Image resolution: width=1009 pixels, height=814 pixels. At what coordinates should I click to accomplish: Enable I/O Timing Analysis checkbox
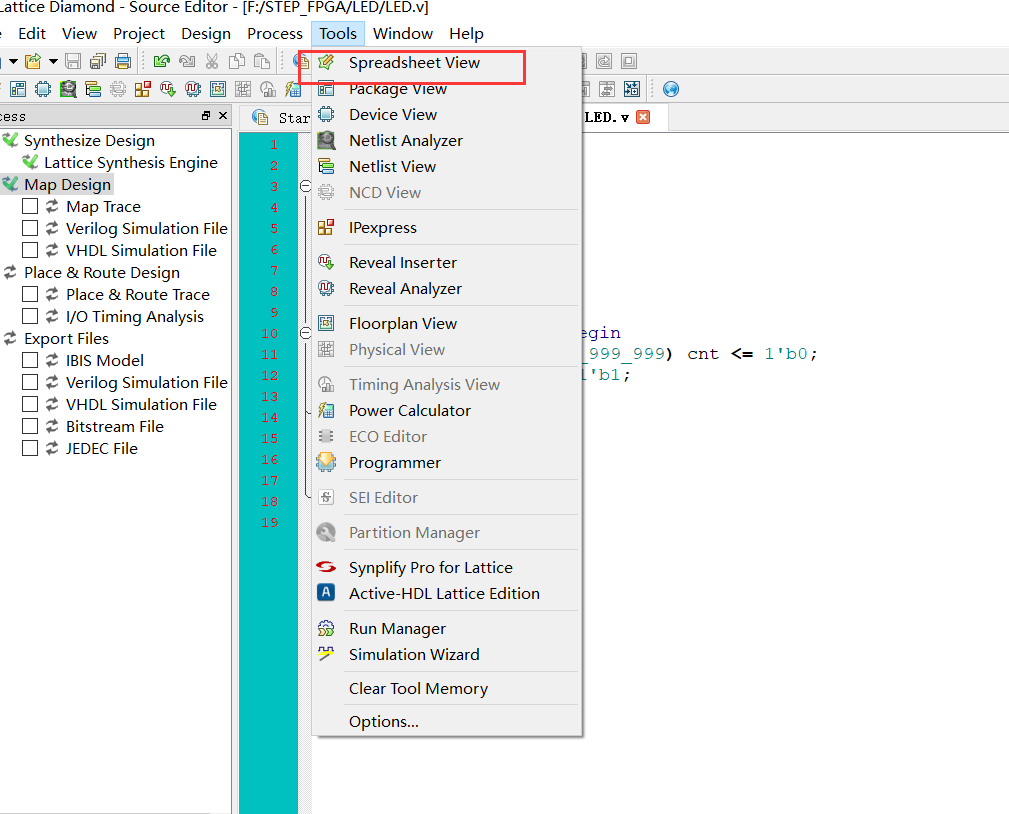[x=30, y=317]
